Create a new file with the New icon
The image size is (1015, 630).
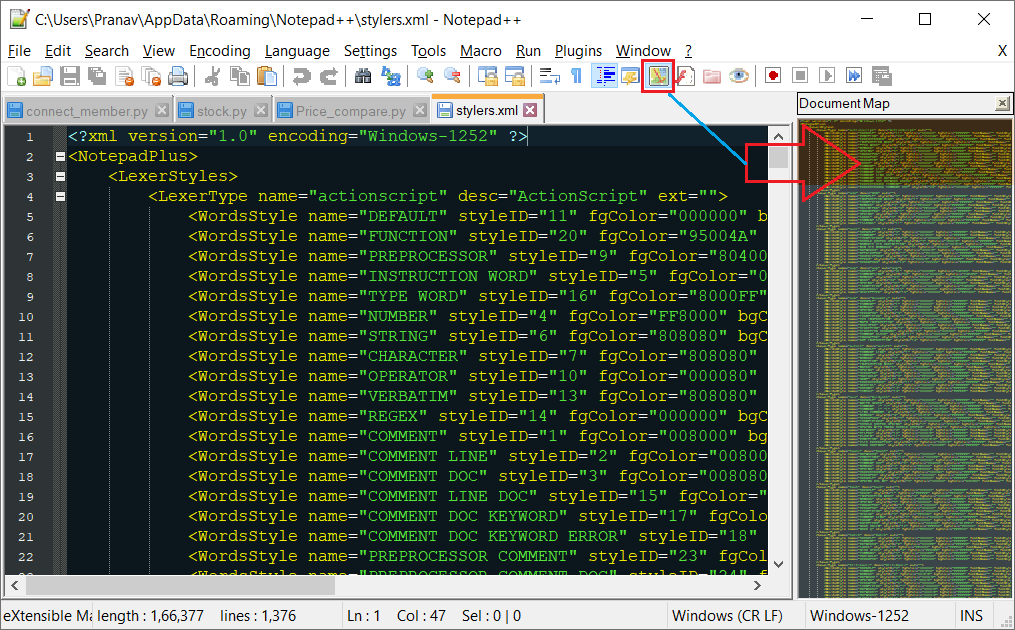pos(17,76)
